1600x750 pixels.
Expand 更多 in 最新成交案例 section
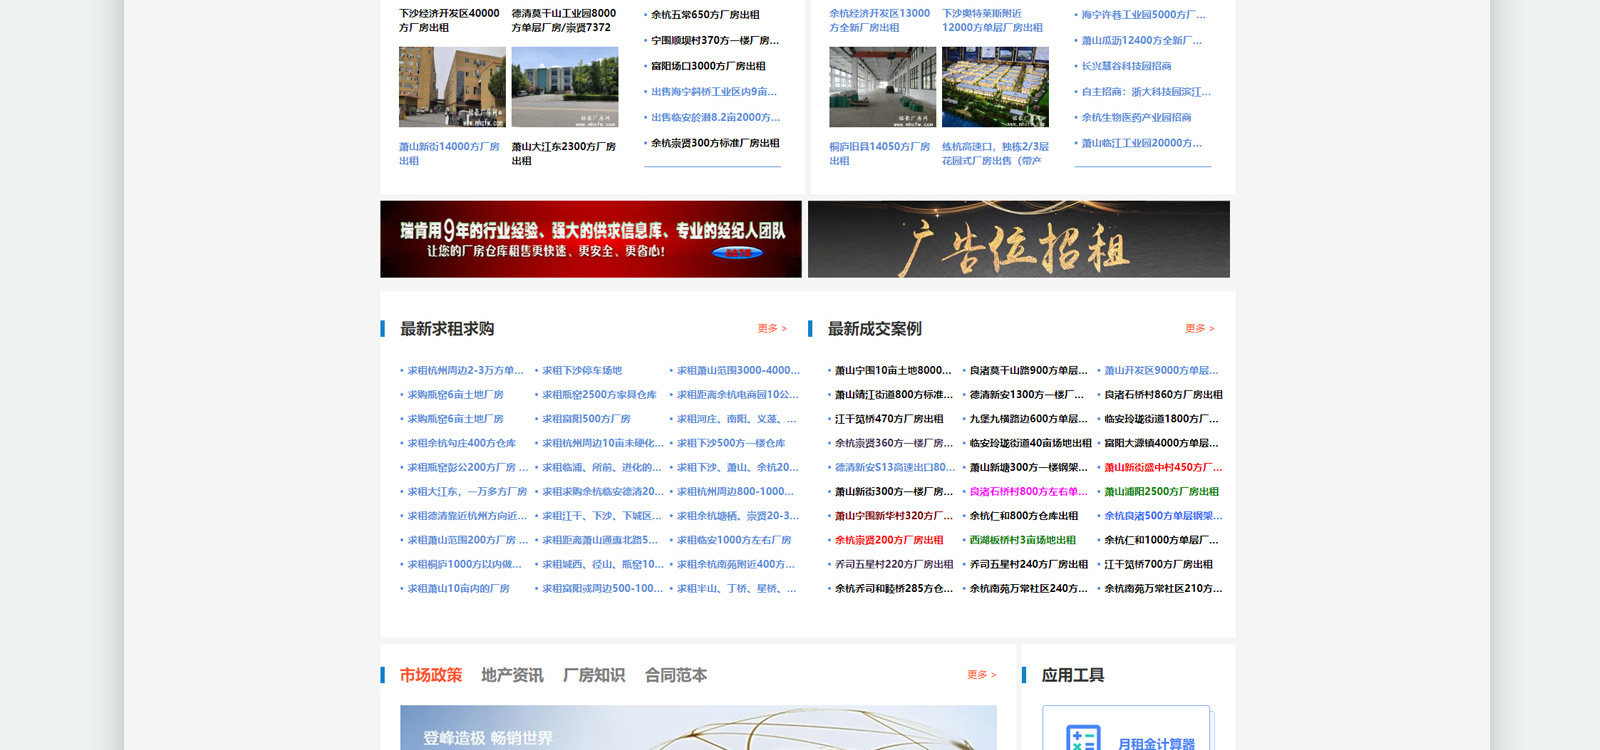click(x=1199, y=329)
